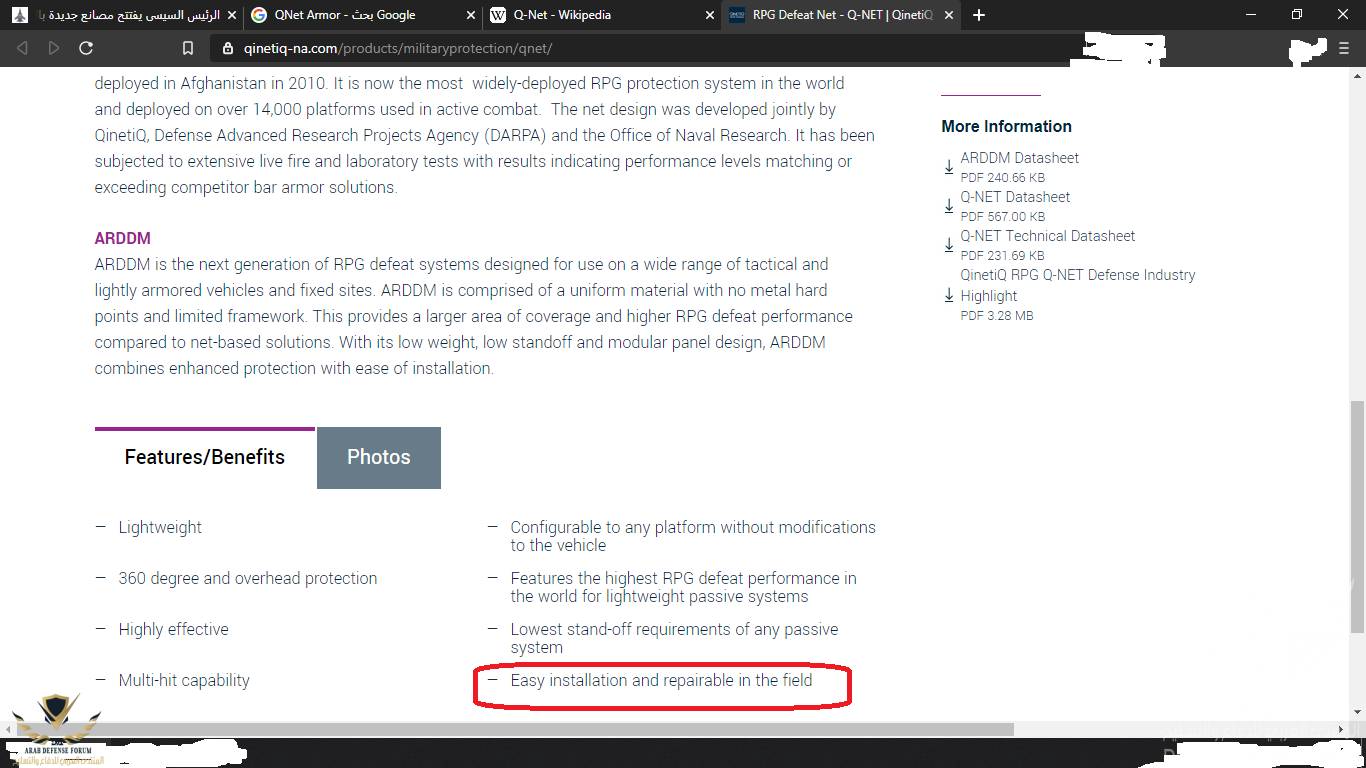This screenshot has width=1366, height=768.
Task: Click download arrow next to Highlight PDF
Action: [949, 296]
